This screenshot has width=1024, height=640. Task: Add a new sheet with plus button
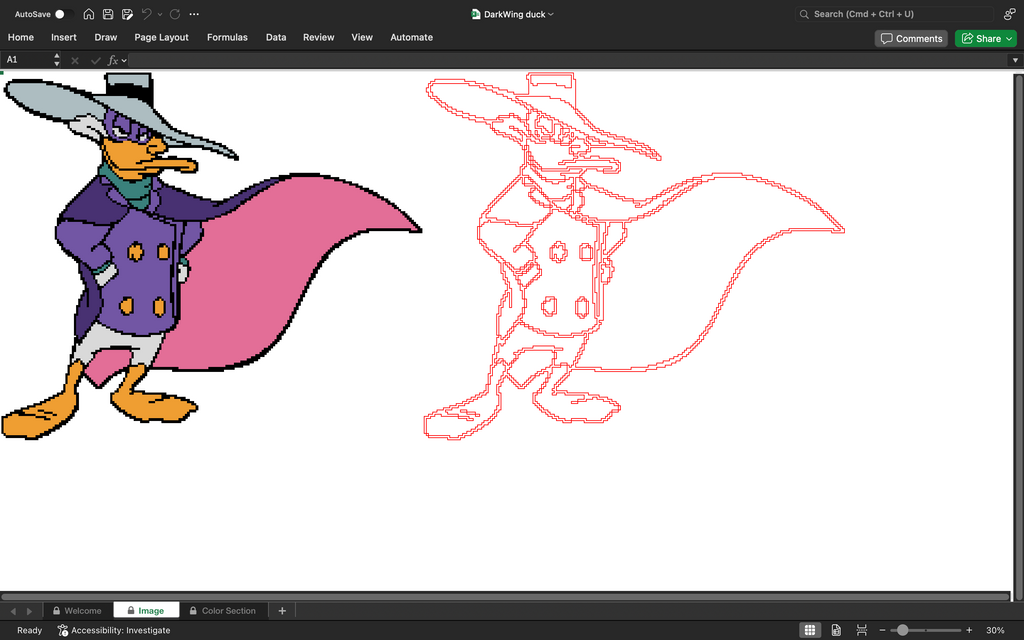click(282, 611)
